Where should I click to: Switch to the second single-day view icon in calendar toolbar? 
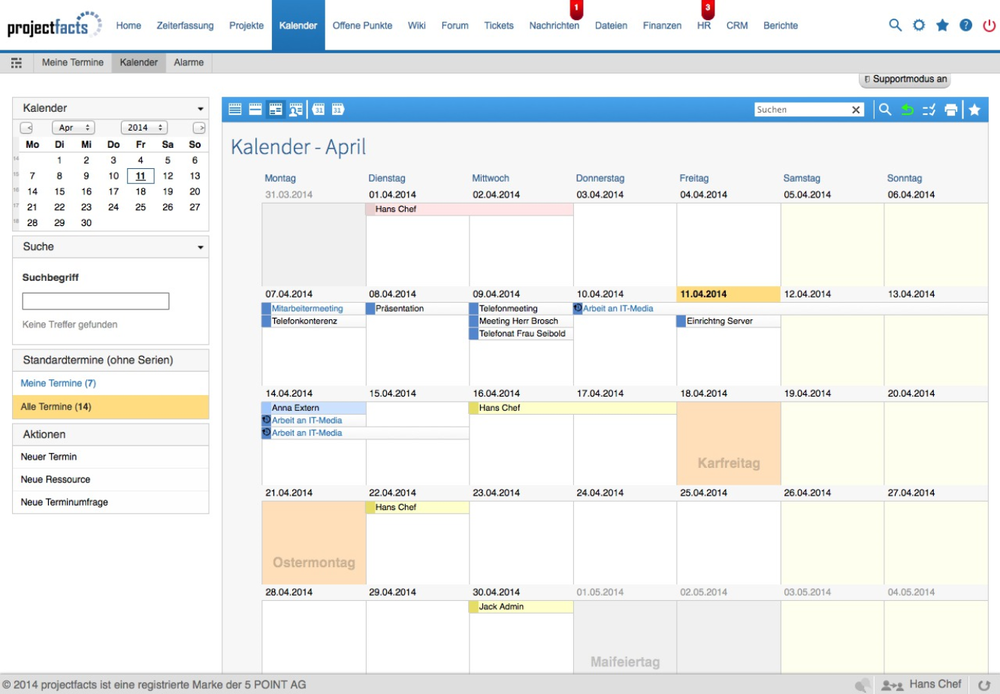(x=255, y=110)
